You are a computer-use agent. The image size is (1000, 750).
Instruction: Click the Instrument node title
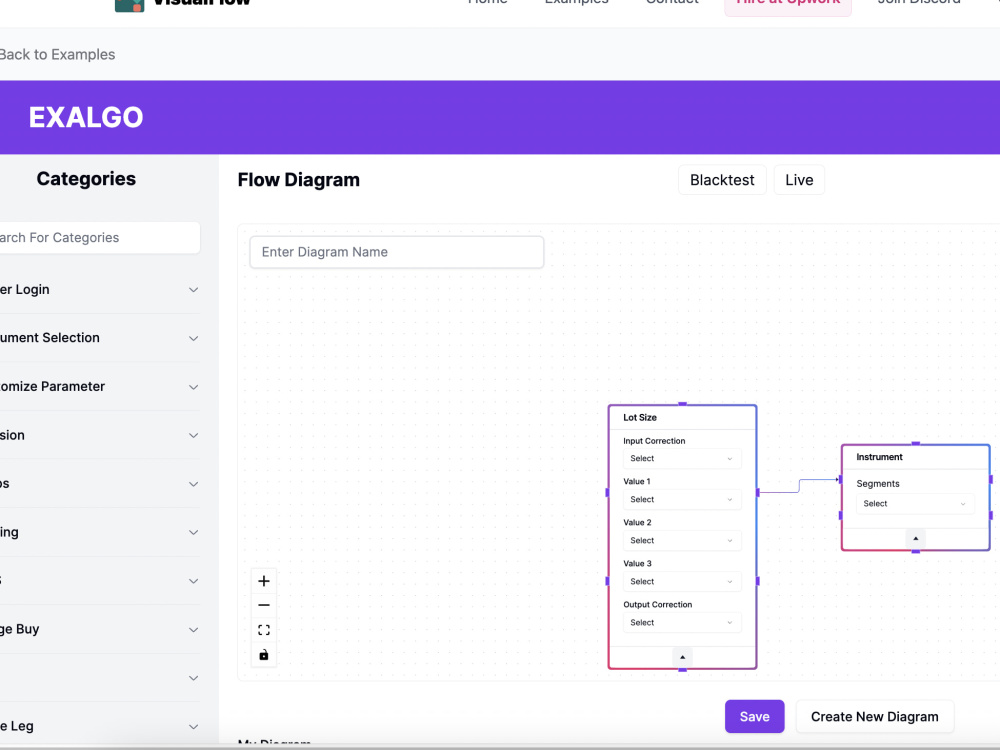tap(879, 457)
